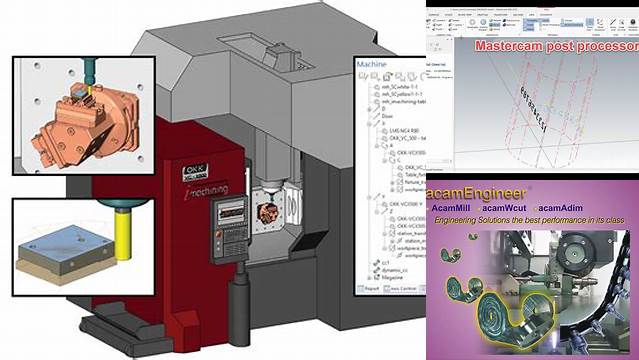Click the acamWcut label on the purple banner
This screenshot has width=639, height=360.
point(504,208)
